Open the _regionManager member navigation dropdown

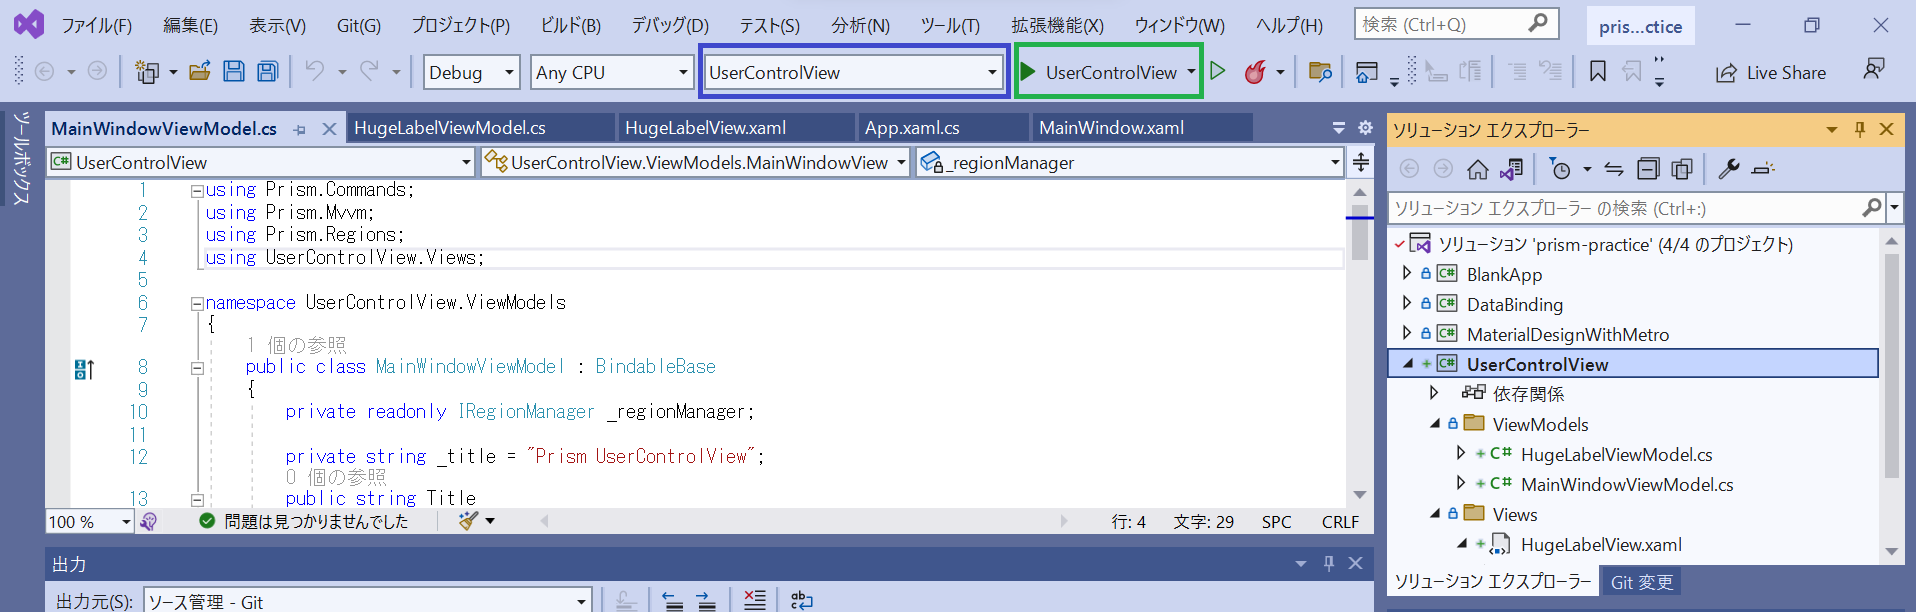tap(1130, 162)
